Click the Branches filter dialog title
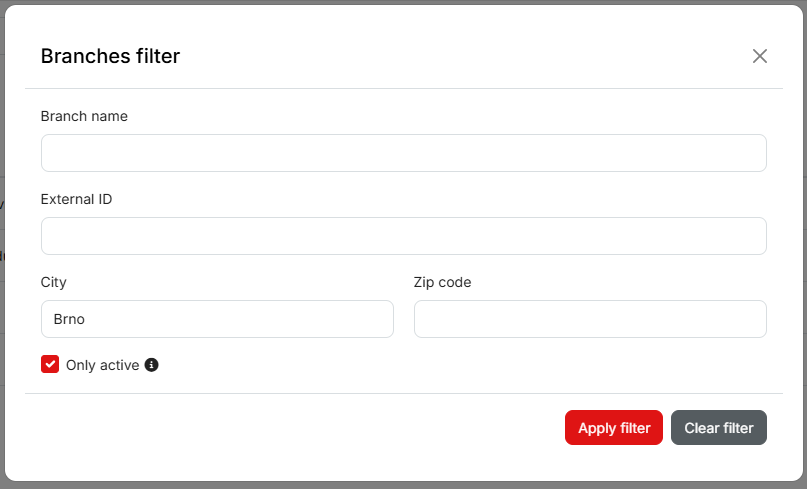This screenshot has width=807, height=489. click(110, 56)
